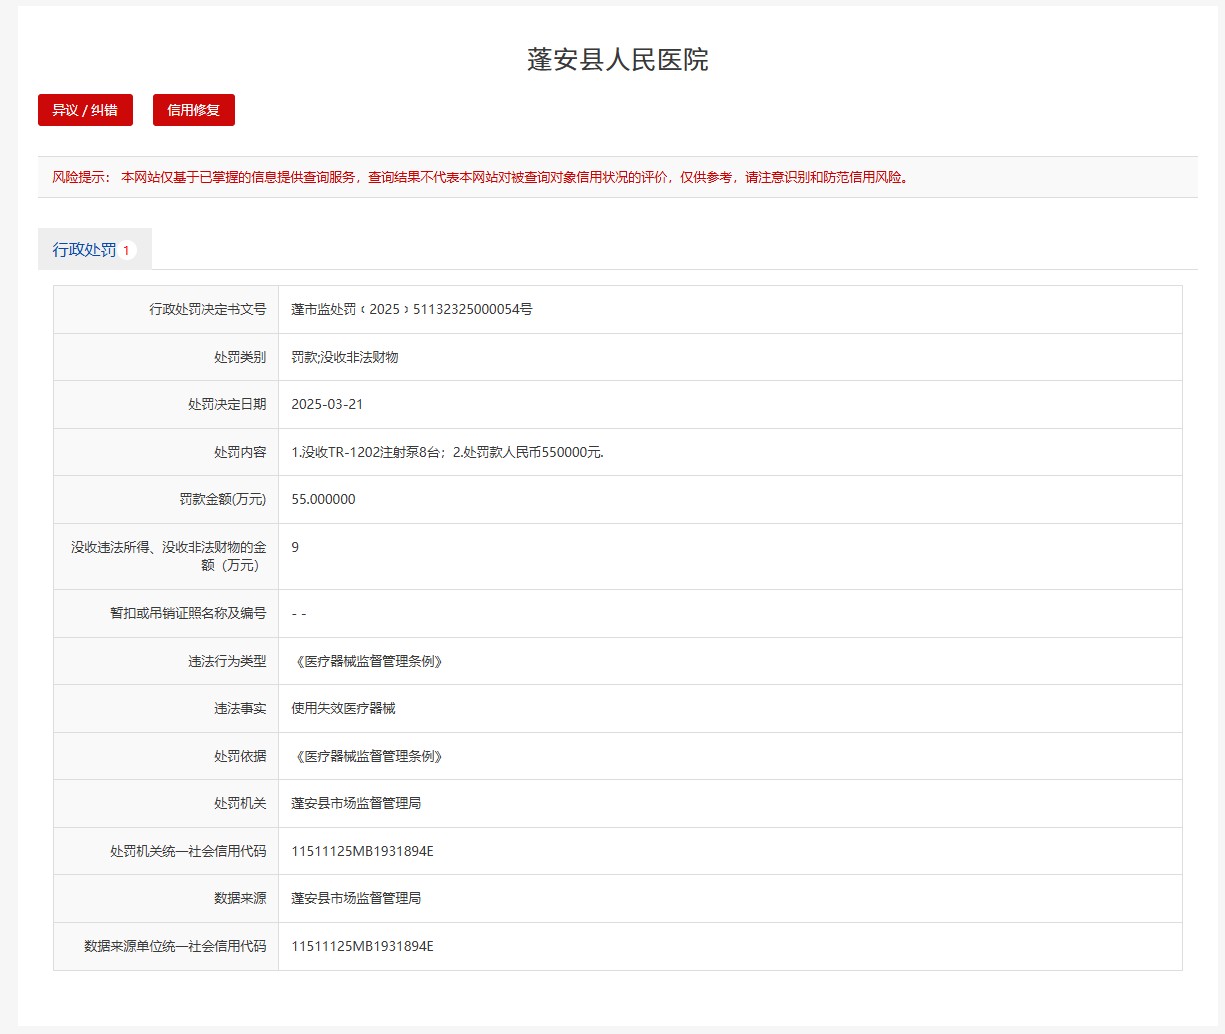Click the fine amount value 55.000000
The width and height of the screenshot is (1225, 1034).
pyautogui.click(x=323, y=499)
